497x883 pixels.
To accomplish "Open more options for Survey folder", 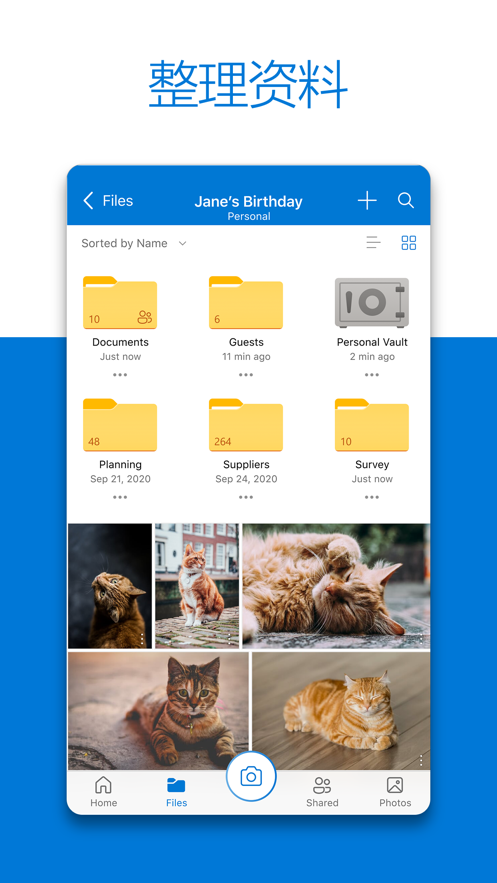I will [371, 497].
